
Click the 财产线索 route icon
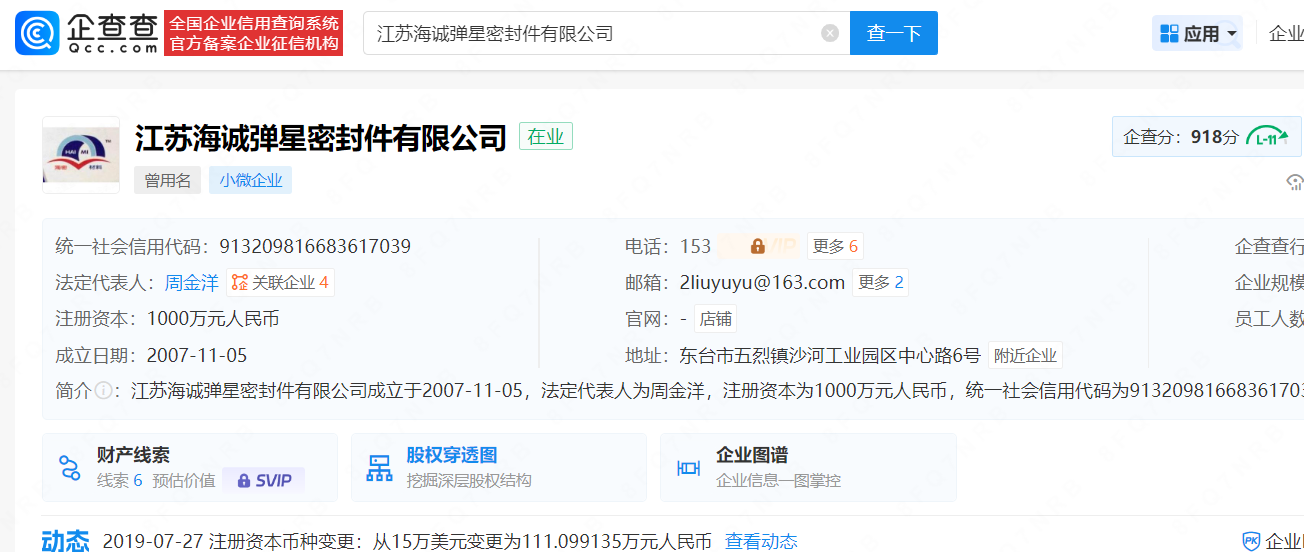point(69,468)
